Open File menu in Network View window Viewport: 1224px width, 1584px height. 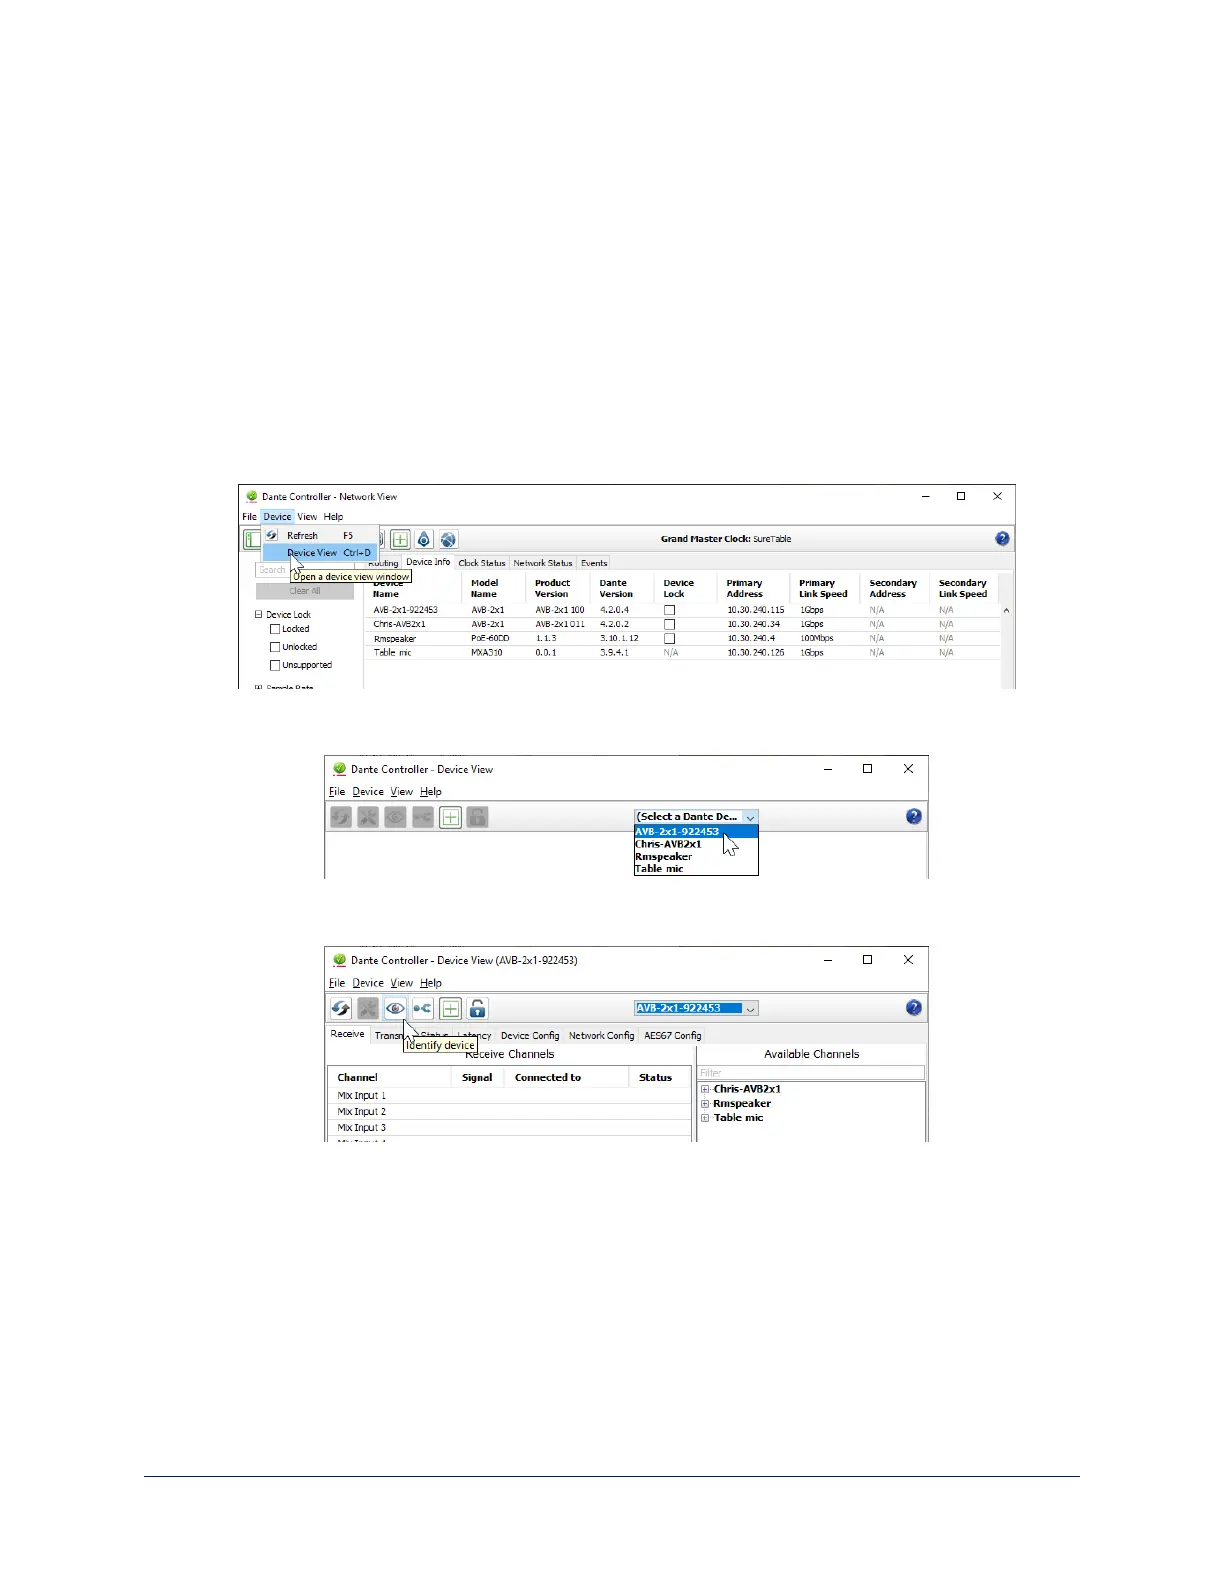point(249,517)
